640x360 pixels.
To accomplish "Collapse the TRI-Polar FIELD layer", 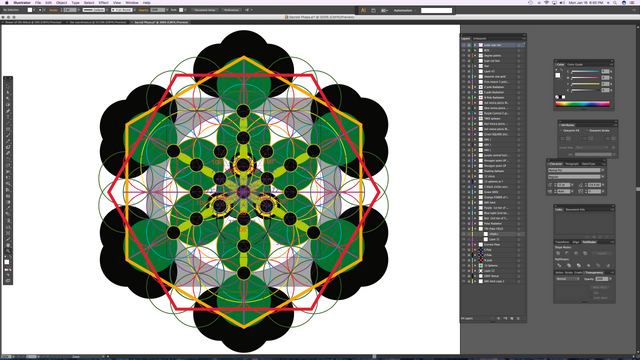I will pyautogui.click(x=475, y=229).
